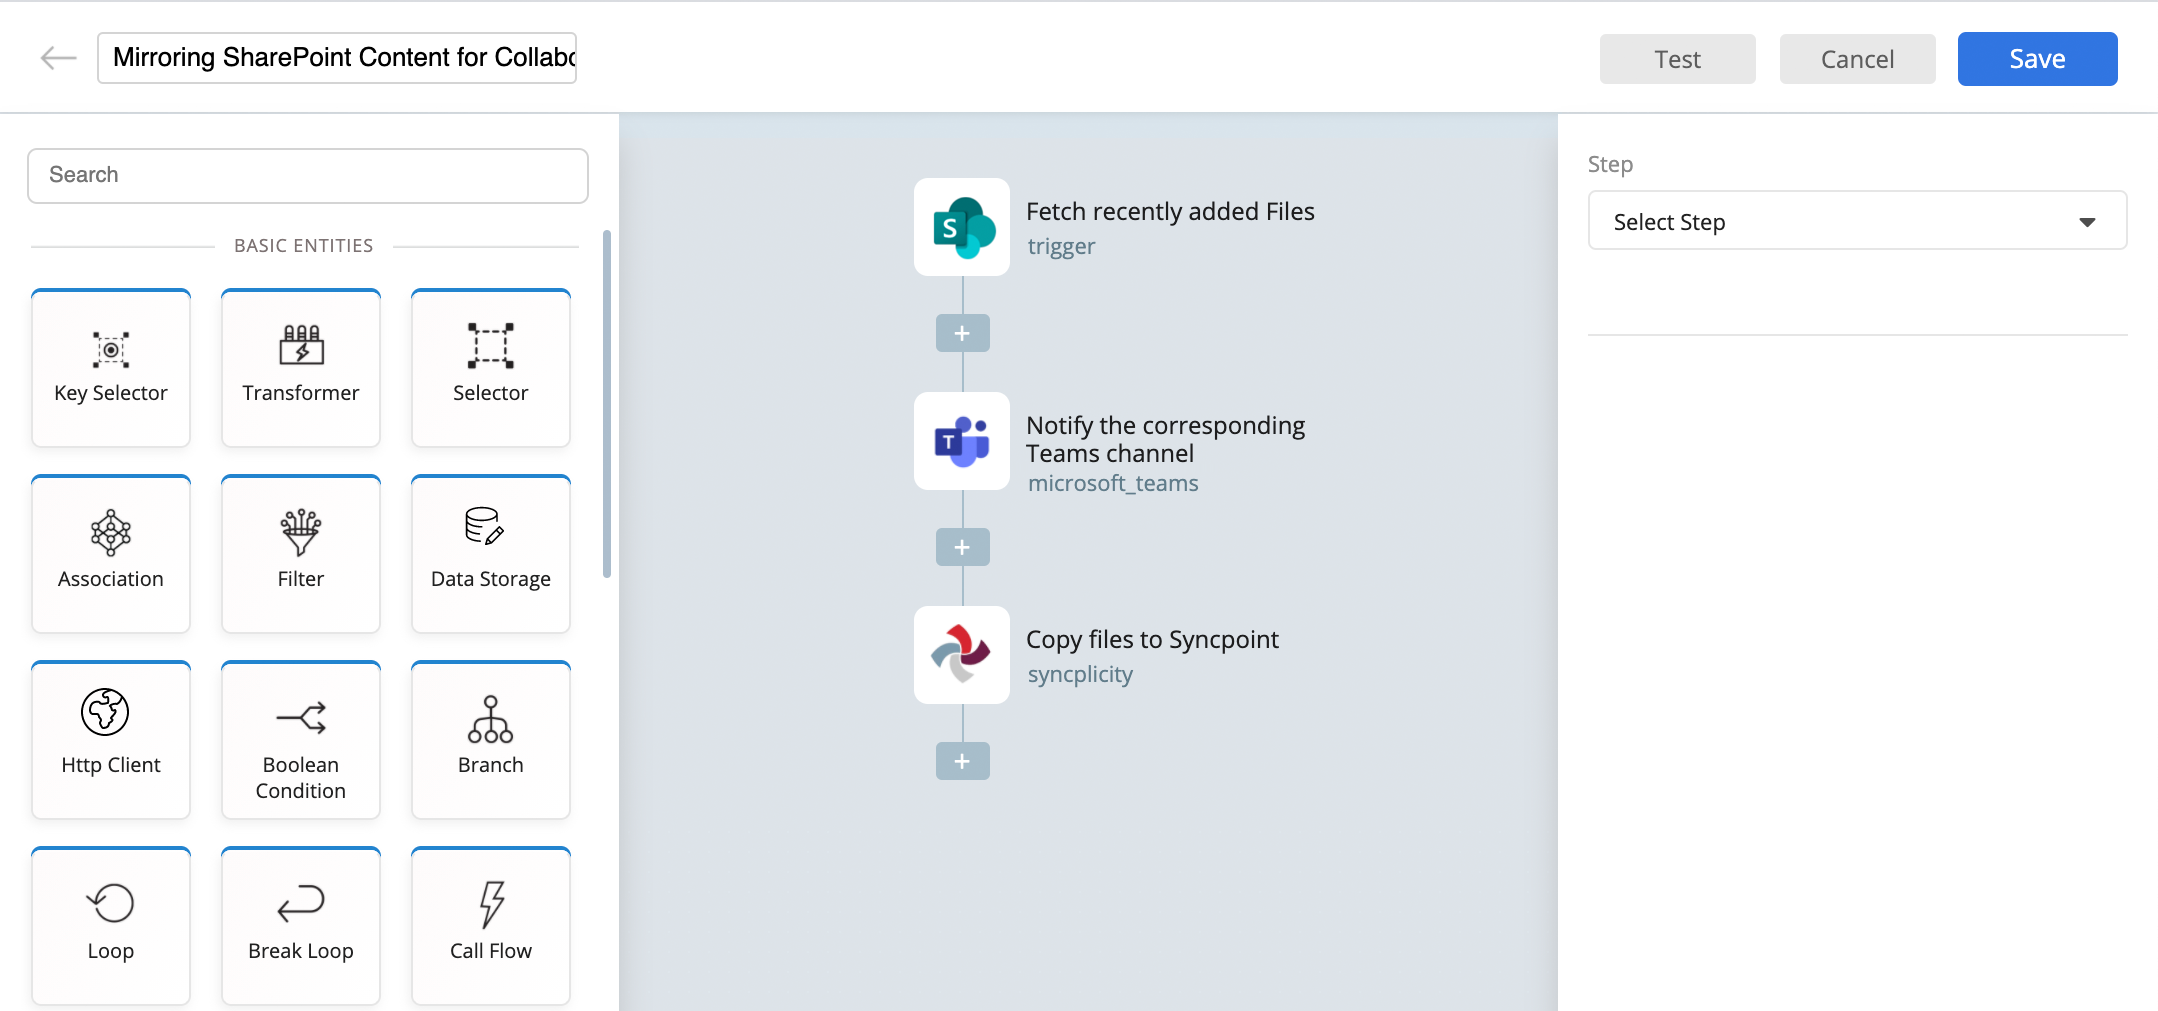Image resolution: width=2158 pixels, height=1011 pixels.
Task: Open the Select Step dropdown
Action: point(1858,221)
